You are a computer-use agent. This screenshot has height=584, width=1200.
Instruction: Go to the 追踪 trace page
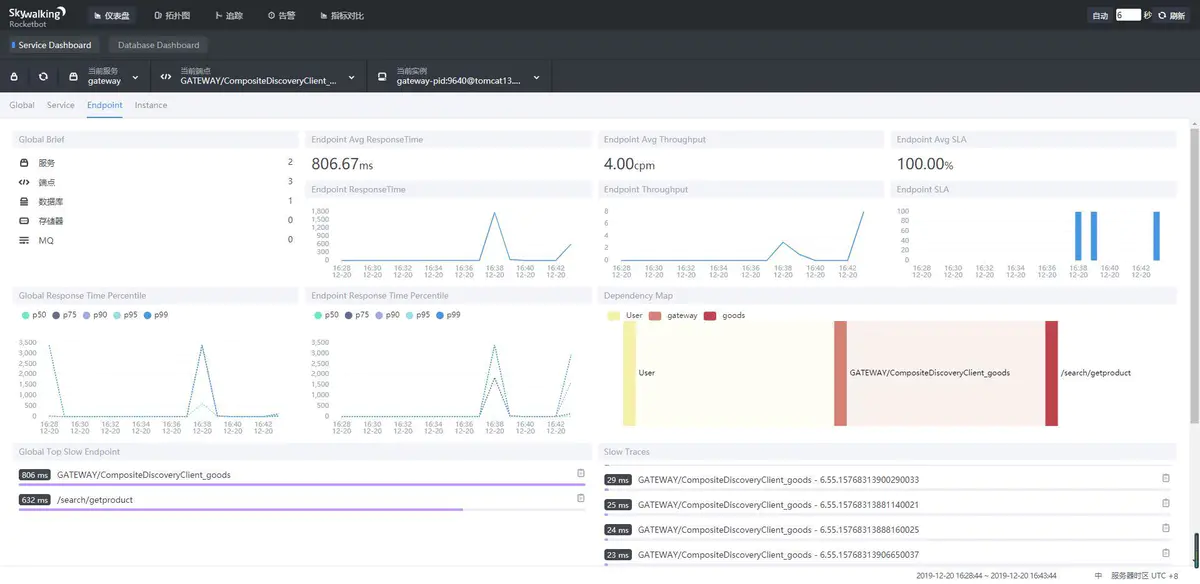(228, 16)
